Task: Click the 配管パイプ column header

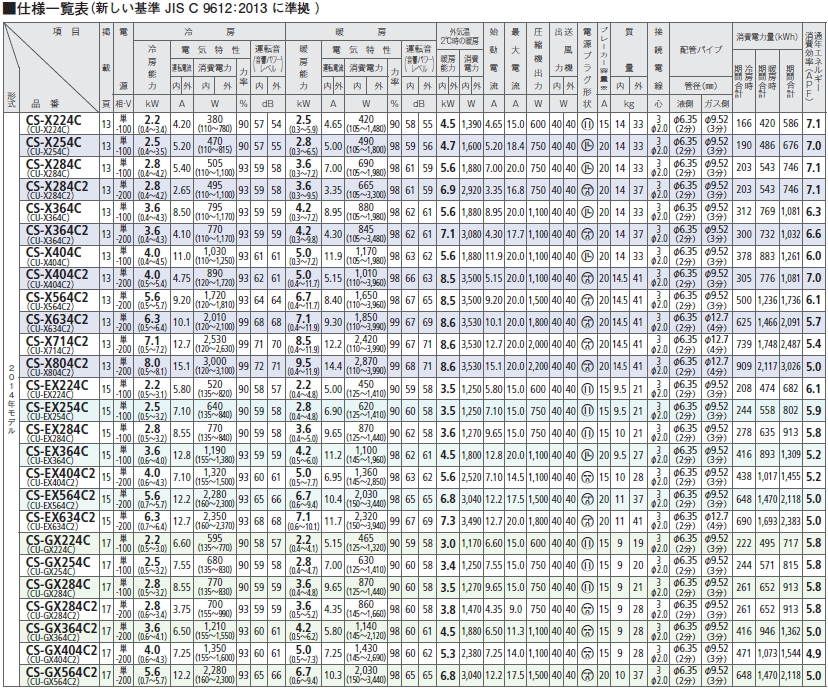Action: coord(701,50)
